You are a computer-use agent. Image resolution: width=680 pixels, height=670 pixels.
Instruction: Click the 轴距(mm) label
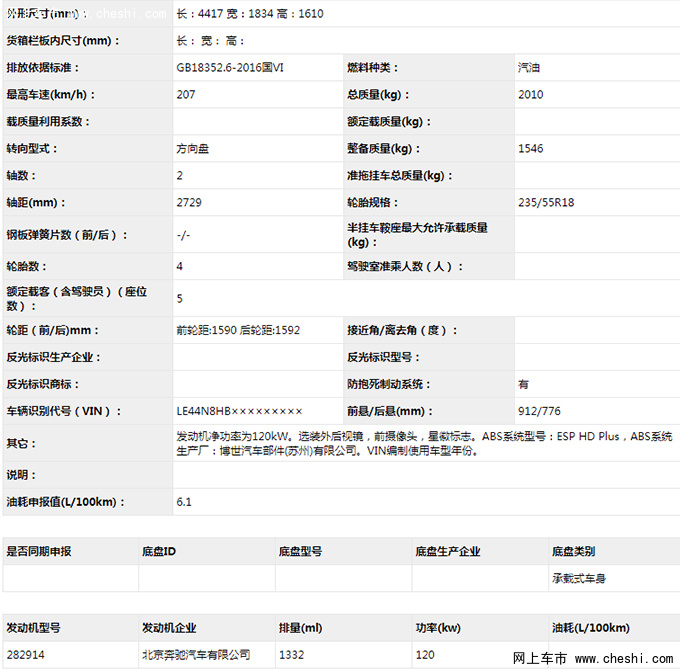click(x=36, y=203)
